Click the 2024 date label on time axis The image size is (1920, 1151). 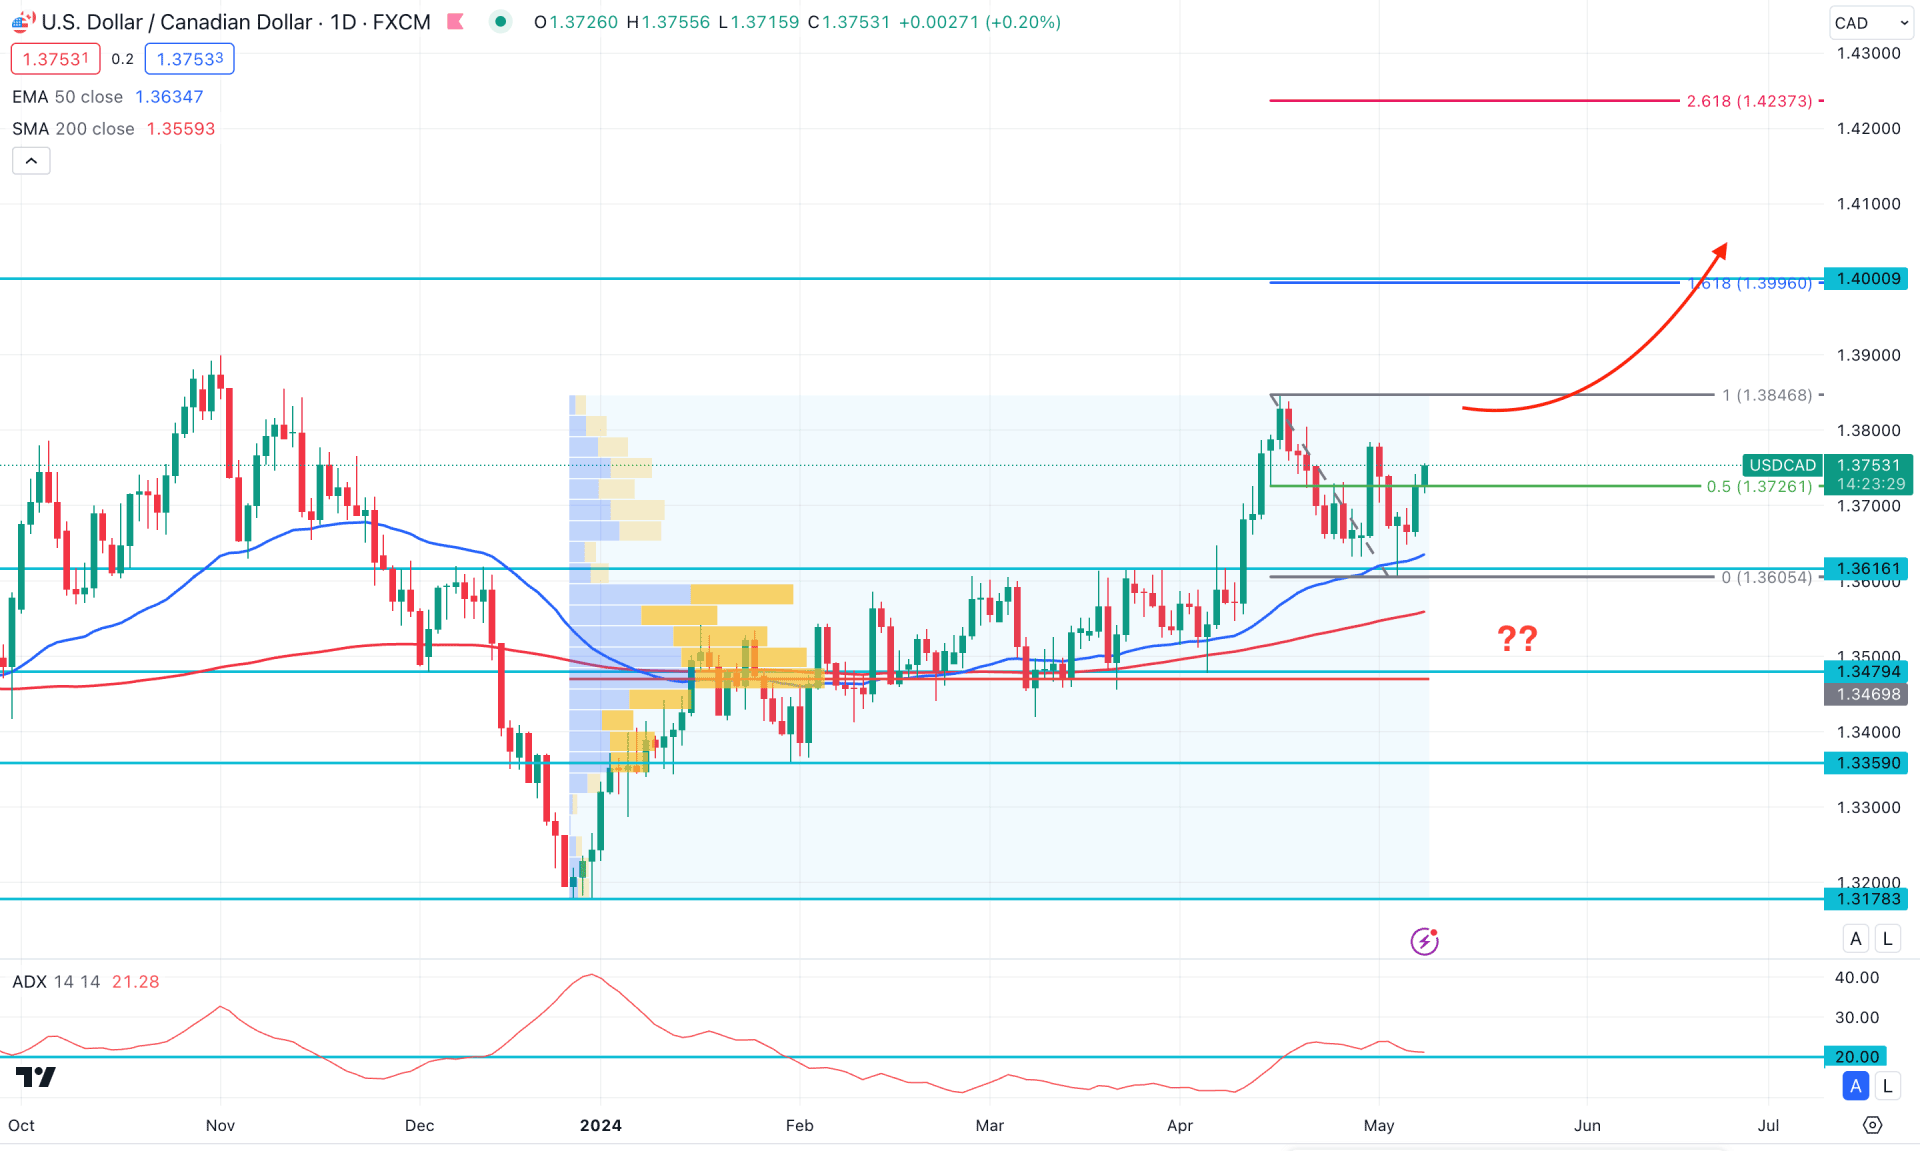point(601,1125)
